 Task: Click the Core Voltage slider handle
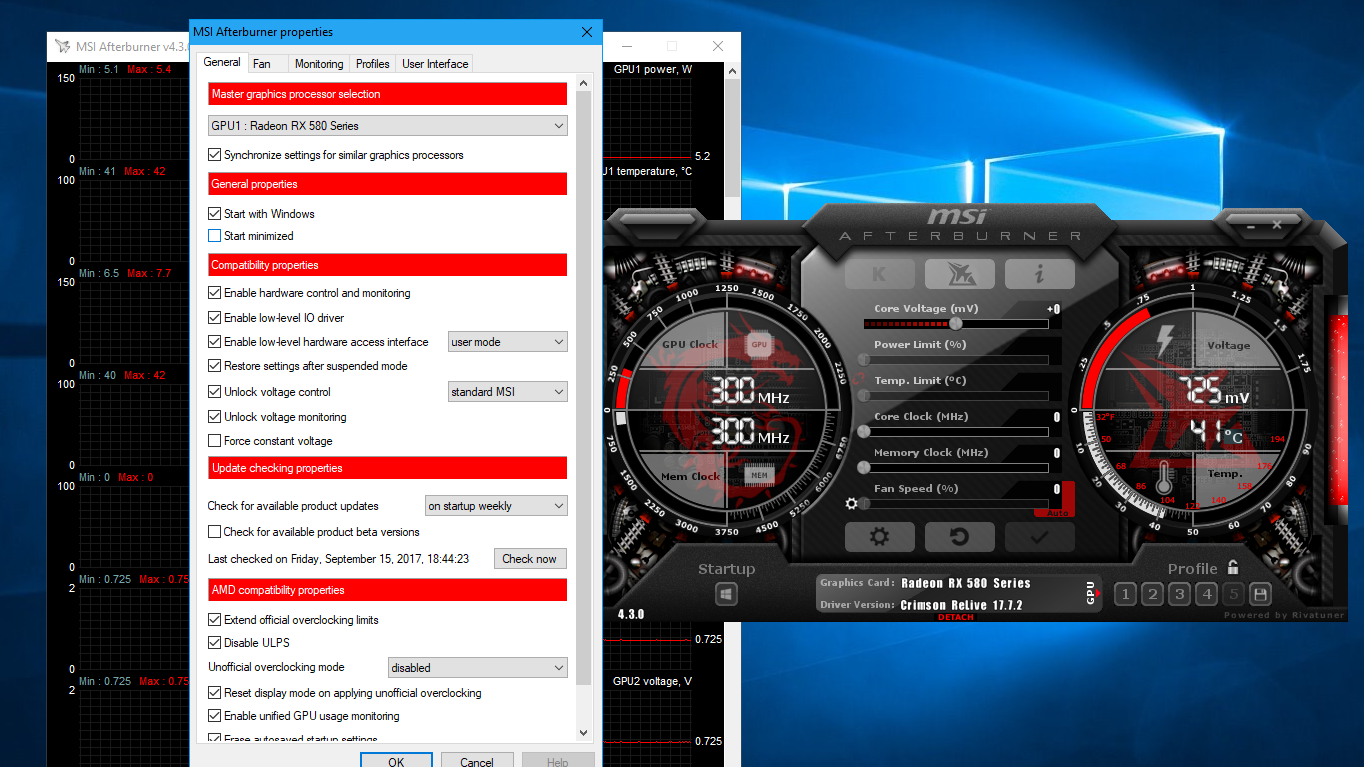click(x=956, y=324)
